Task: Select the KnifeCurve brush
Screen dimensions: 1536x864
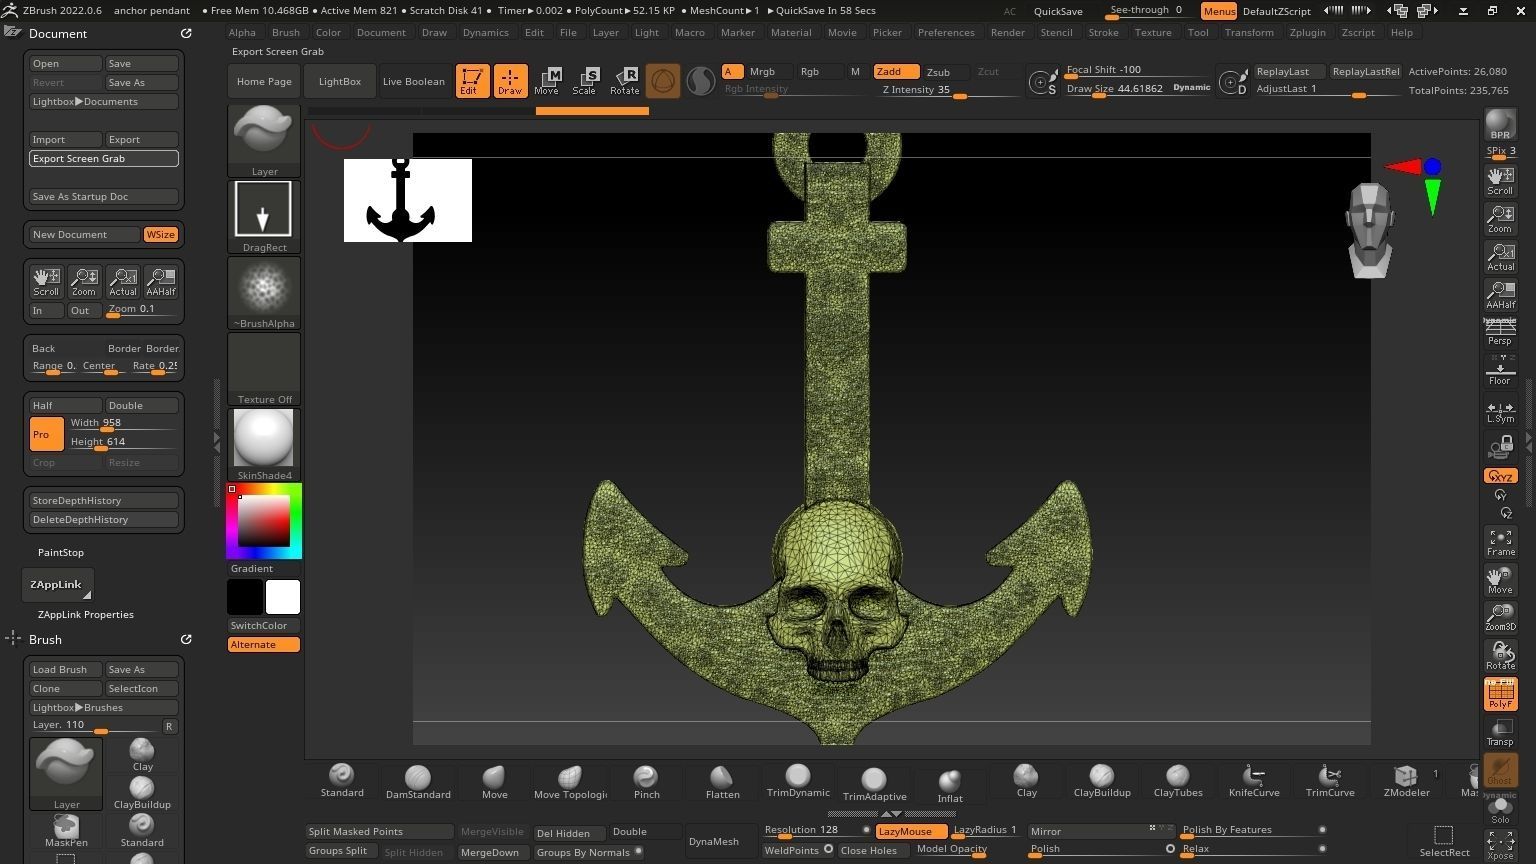Action: (x=1254, y=781)
